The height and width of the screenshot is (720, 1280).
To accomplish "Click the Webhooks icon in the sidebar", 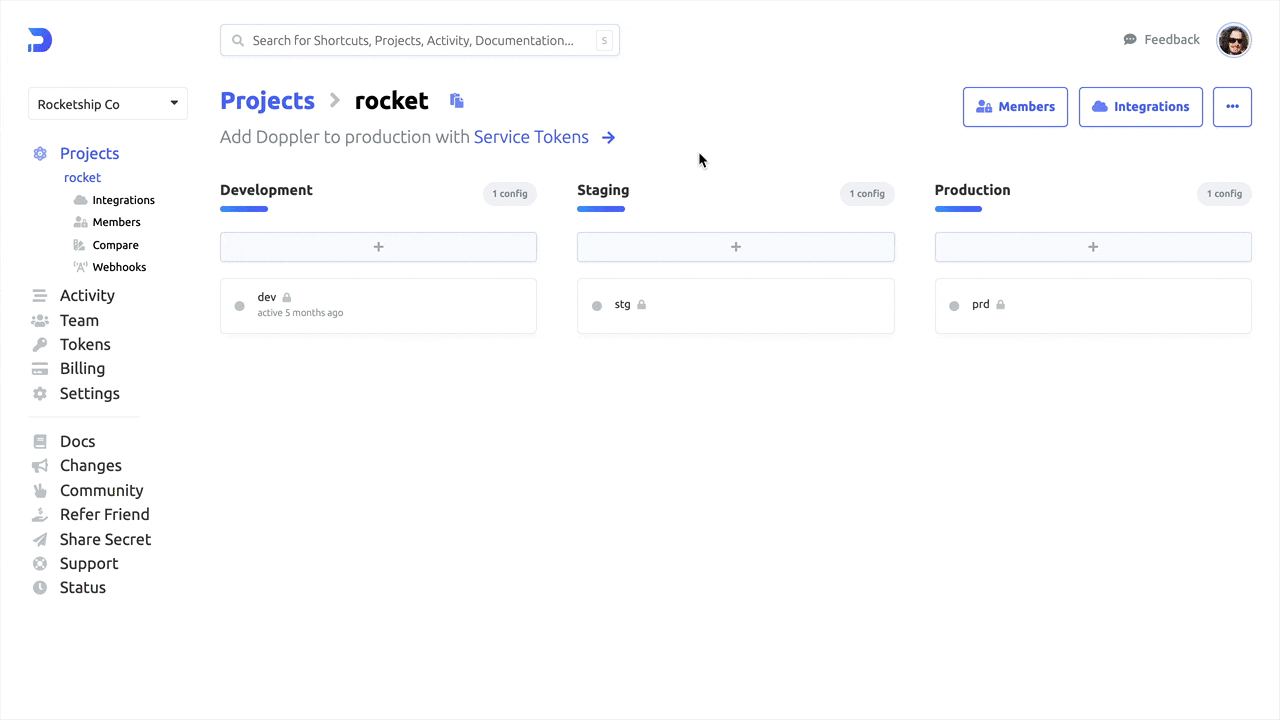I will (81, 267).
